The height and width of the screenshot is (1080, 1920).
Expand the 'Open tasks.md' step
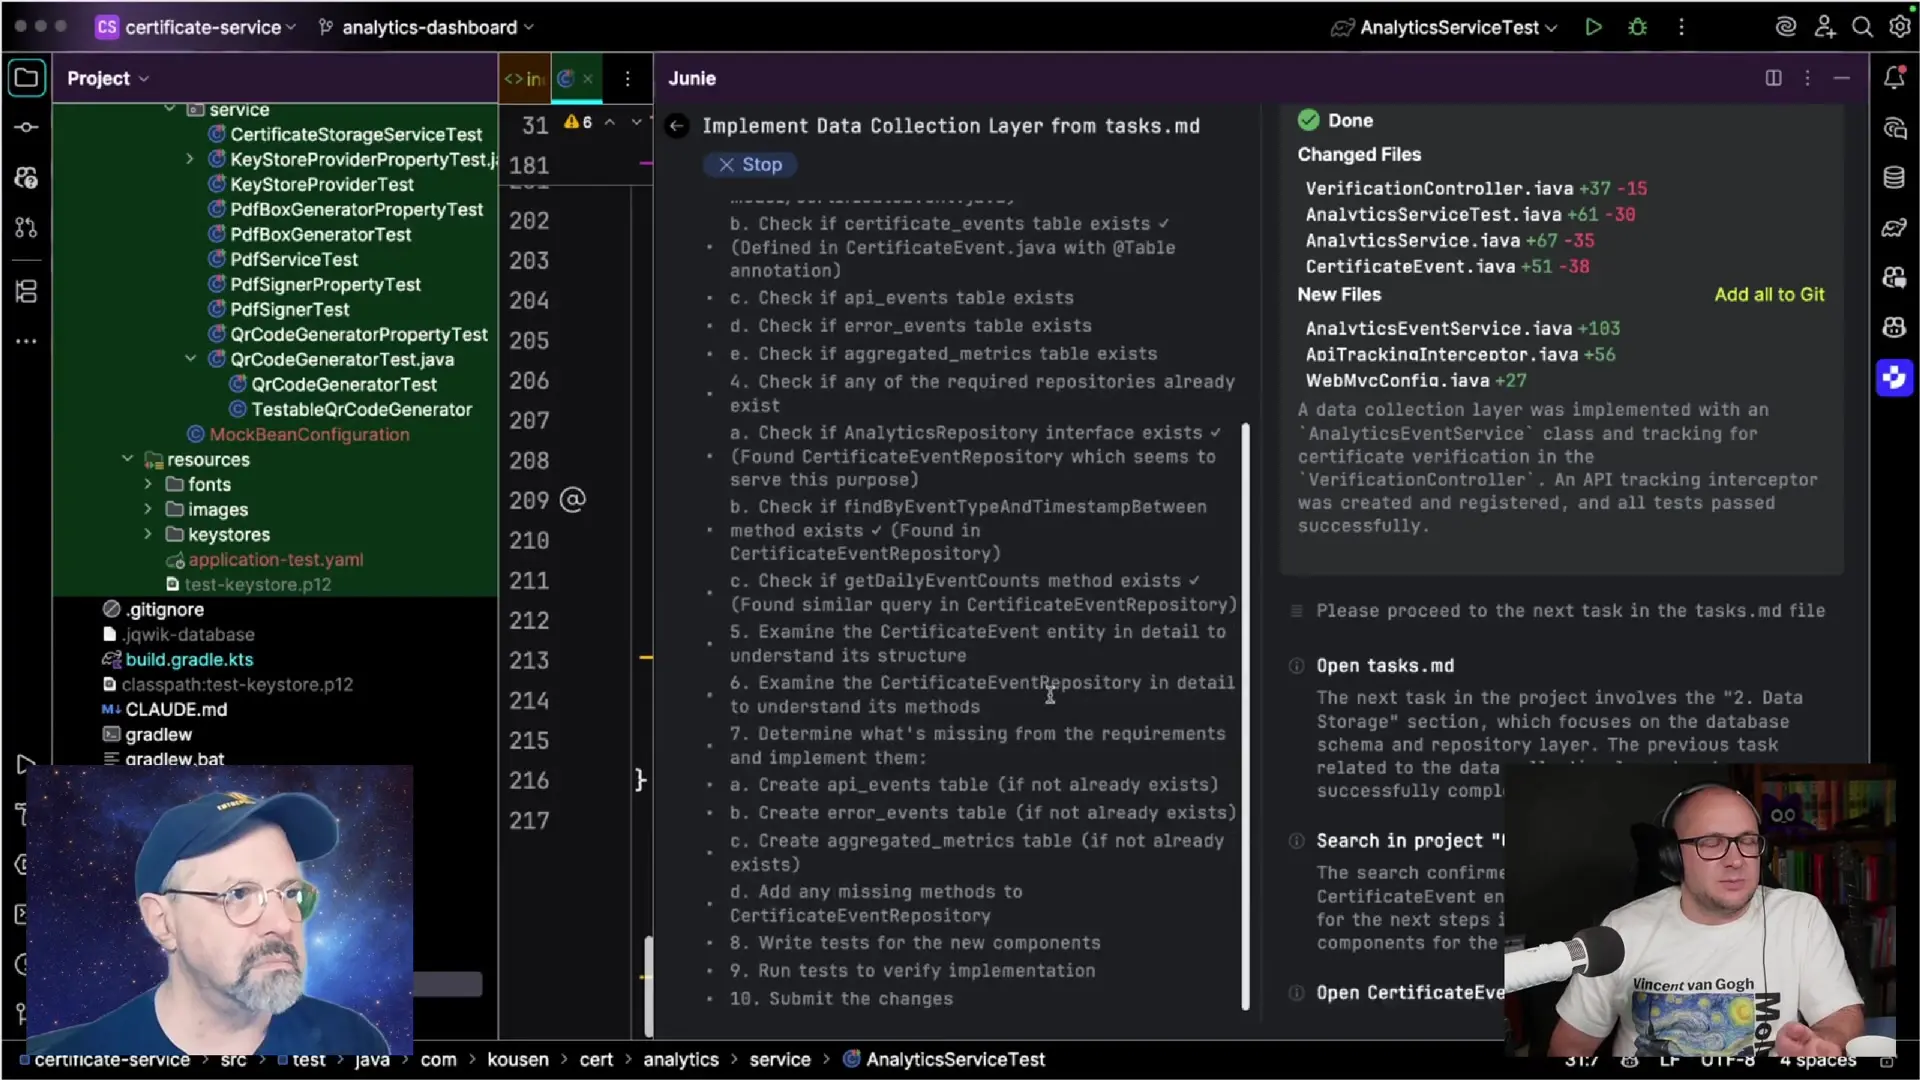pos(1385,666)
